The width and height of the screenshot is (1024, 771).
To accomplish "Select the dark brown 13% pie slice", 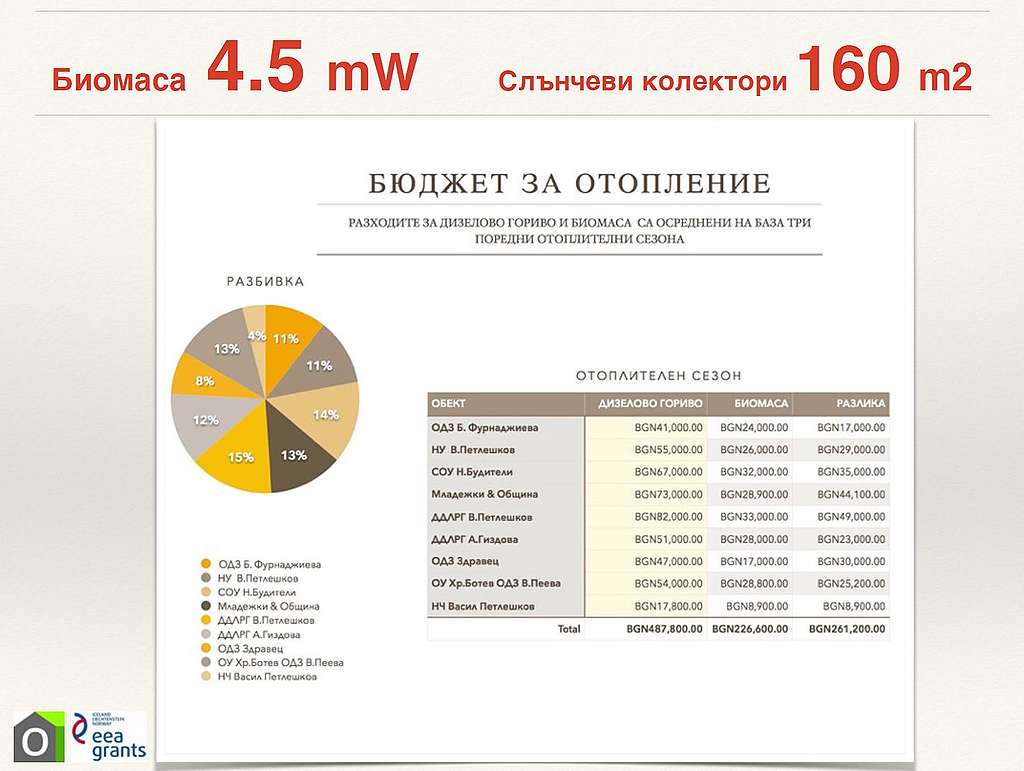I will [294, 456].
